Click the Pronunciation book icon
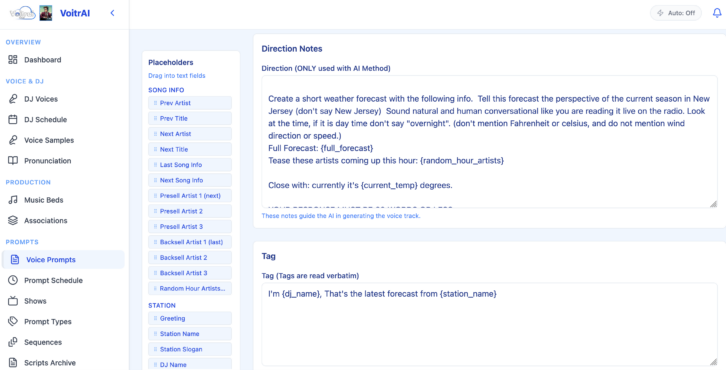The width and height of the screenshot is (726, 370). pyautogui.click(x=13, y=161)
